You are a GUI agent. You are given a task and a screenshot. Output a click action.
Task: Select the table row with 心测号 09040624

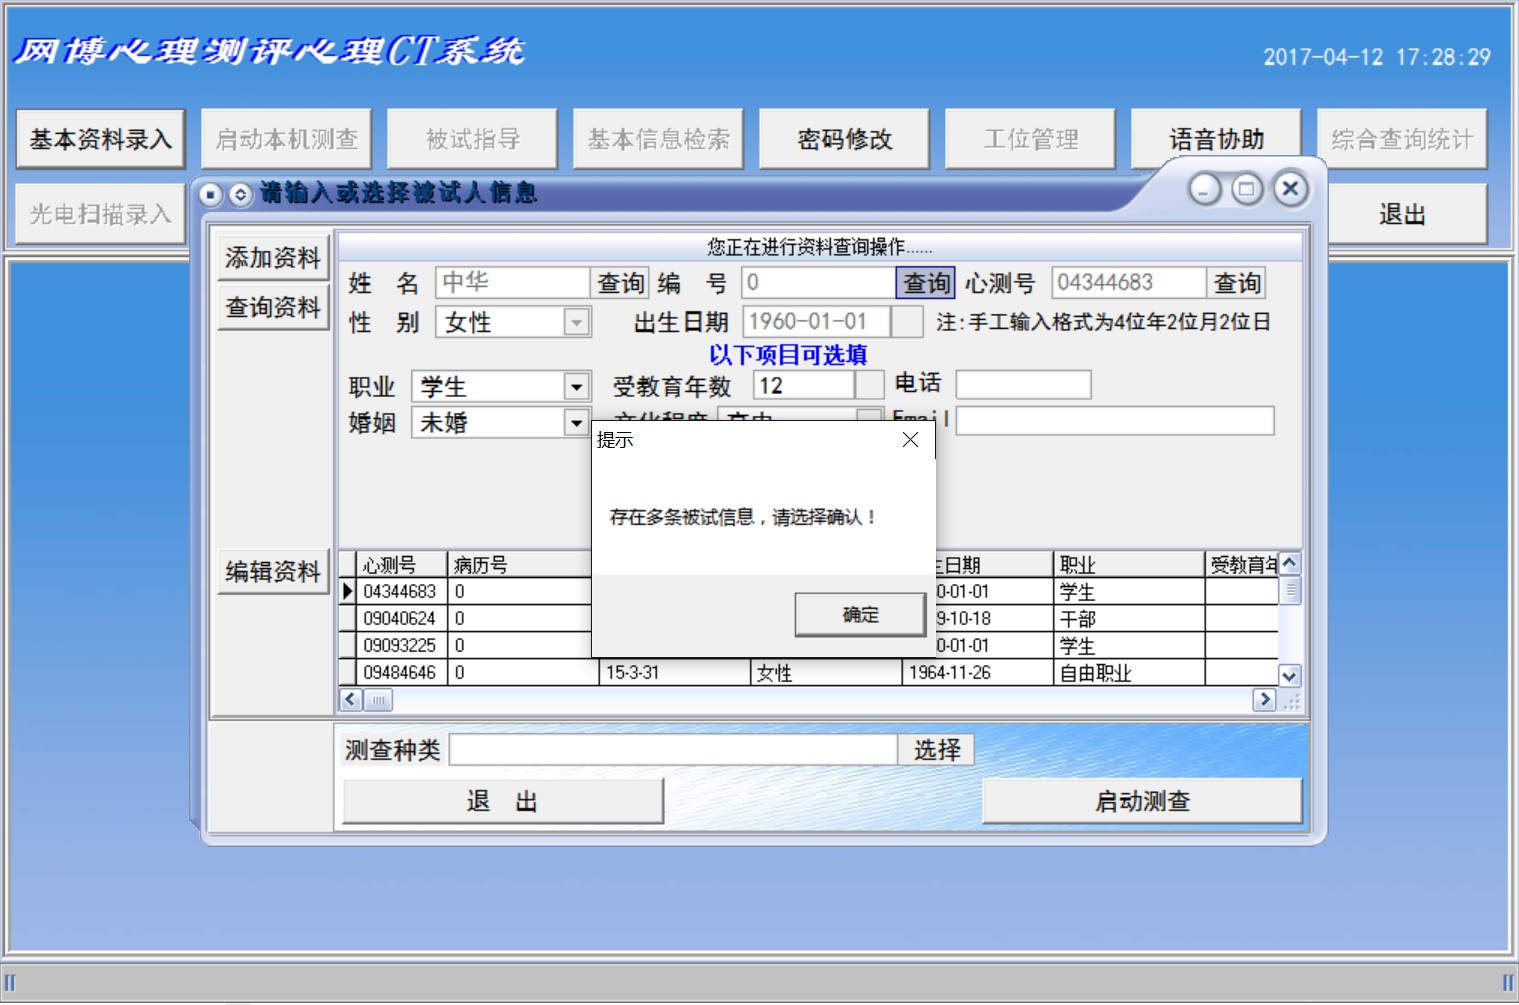pos(399,619)
